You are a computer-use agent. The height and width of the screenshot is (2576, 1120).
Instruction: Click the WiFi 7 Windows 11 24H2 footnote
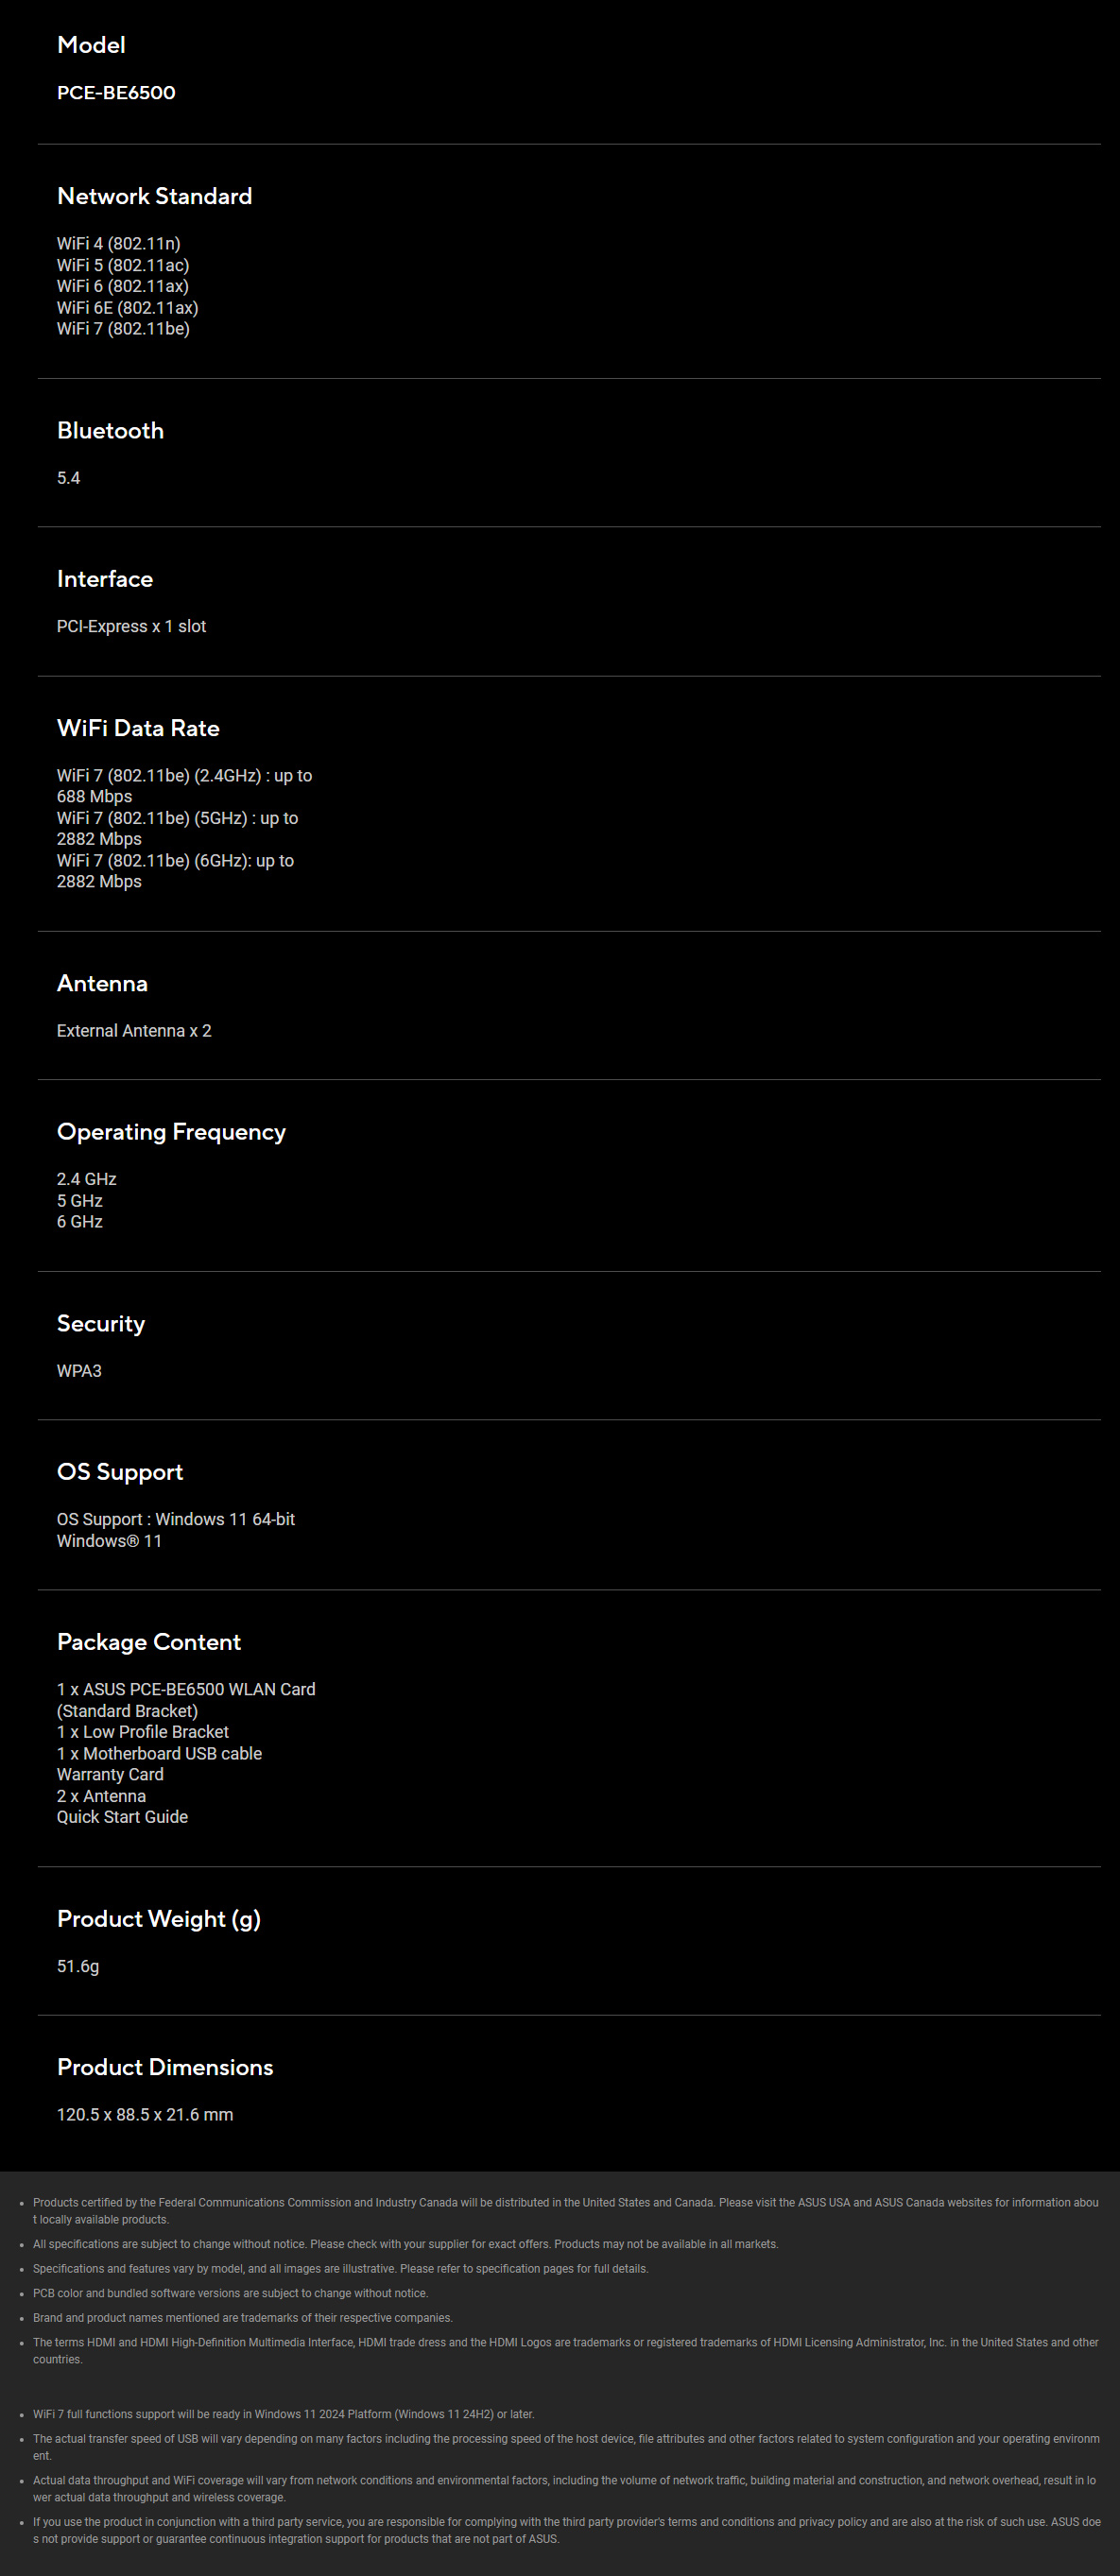(284, 2414)
